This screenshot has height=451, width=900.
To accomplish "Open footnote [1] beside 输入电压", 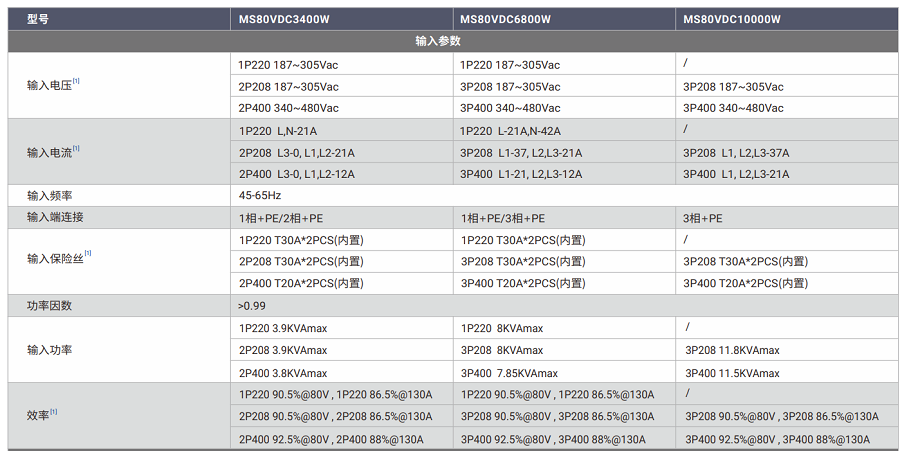I will point(76,82).
